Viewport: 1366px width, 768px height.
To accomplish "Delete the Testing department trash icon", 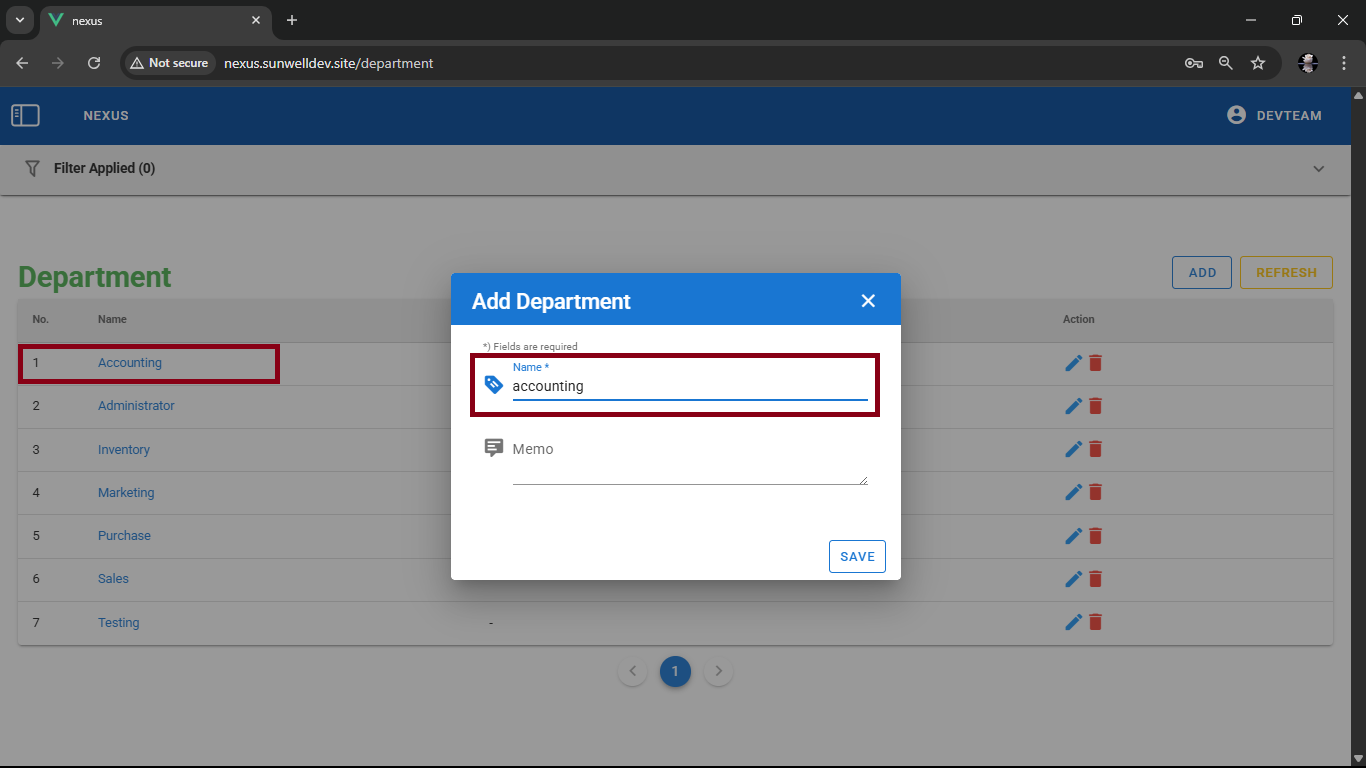I will [1095, 622].
